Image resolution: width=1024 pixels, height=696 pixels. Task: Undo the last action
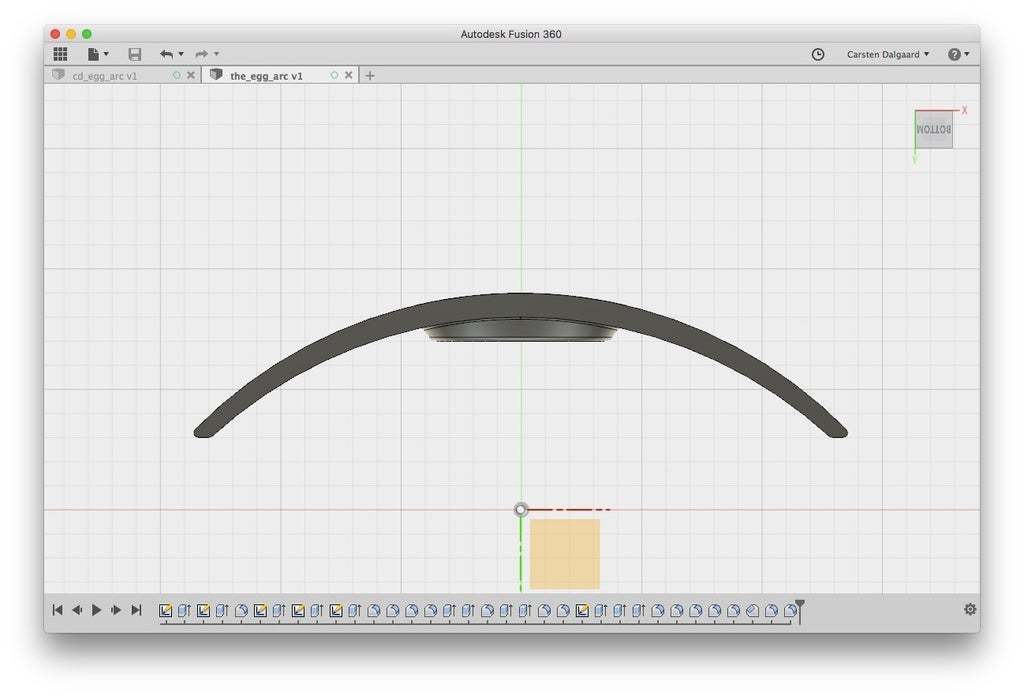167,54
